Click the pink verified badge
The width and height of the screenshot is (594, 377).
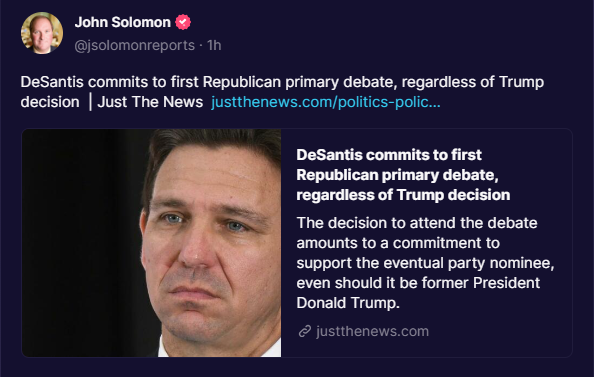point(183,22)
